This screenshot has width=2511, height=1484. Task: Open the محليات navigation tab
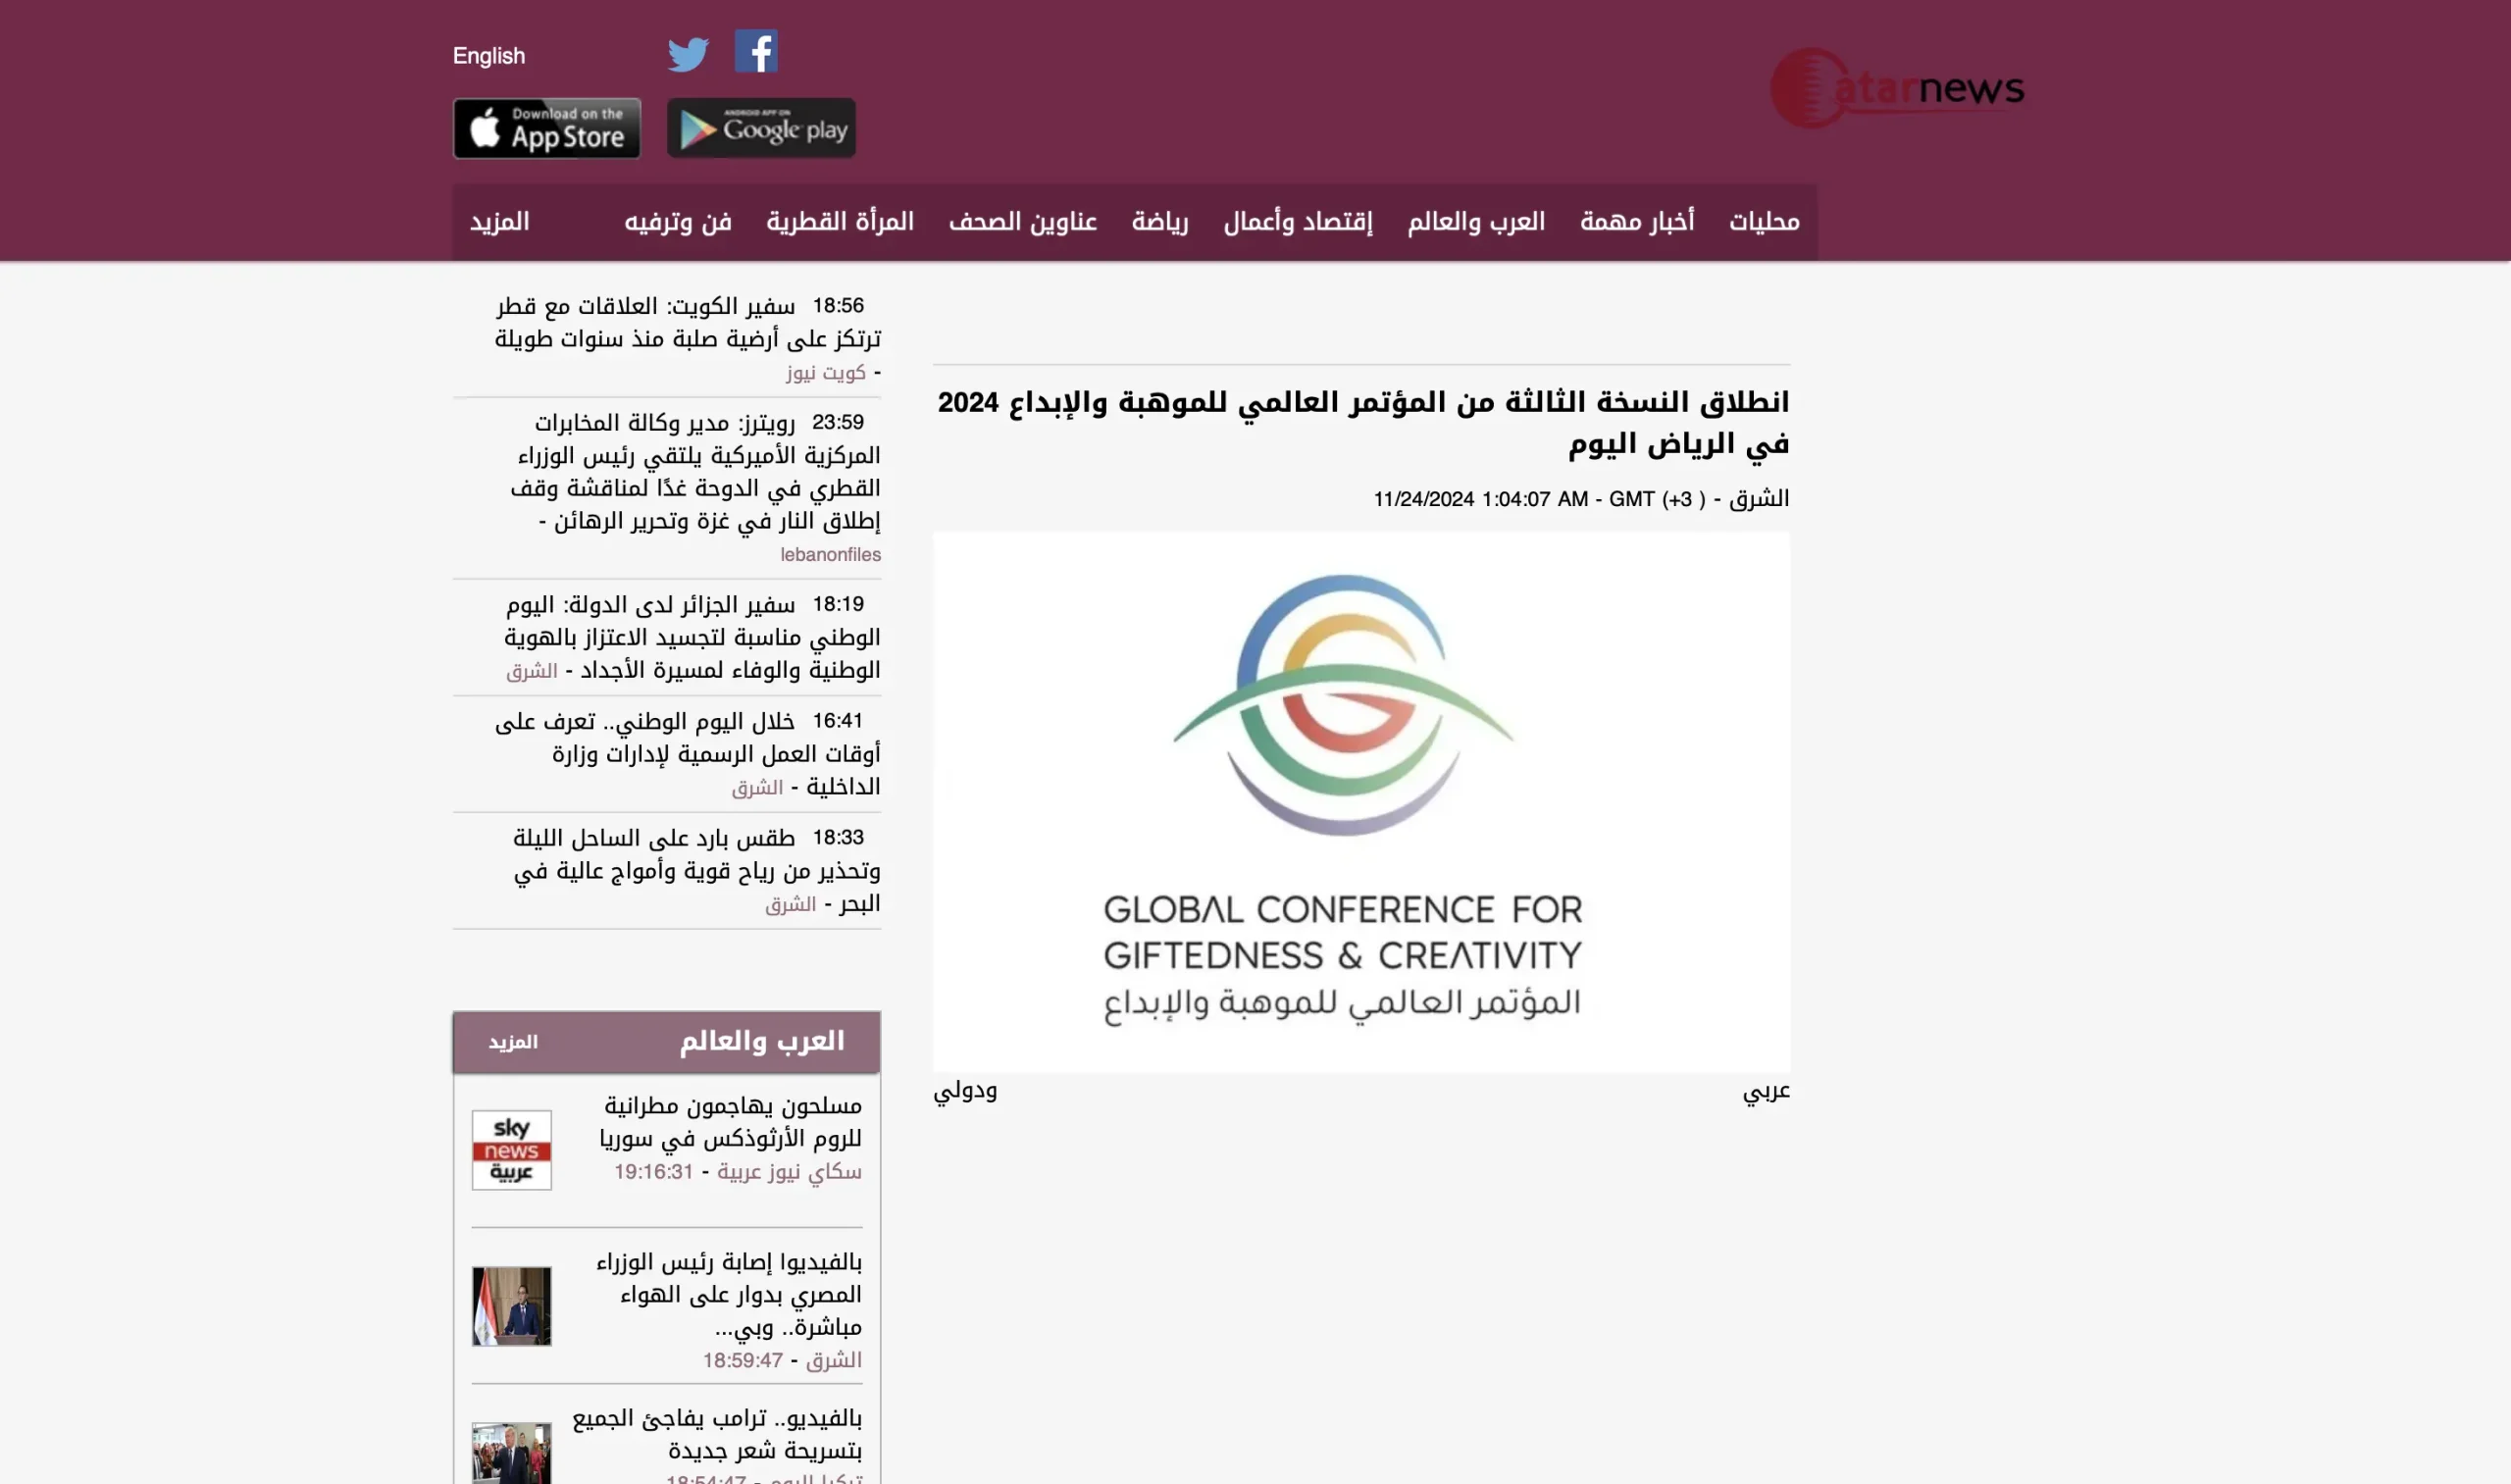(1764, 222)
